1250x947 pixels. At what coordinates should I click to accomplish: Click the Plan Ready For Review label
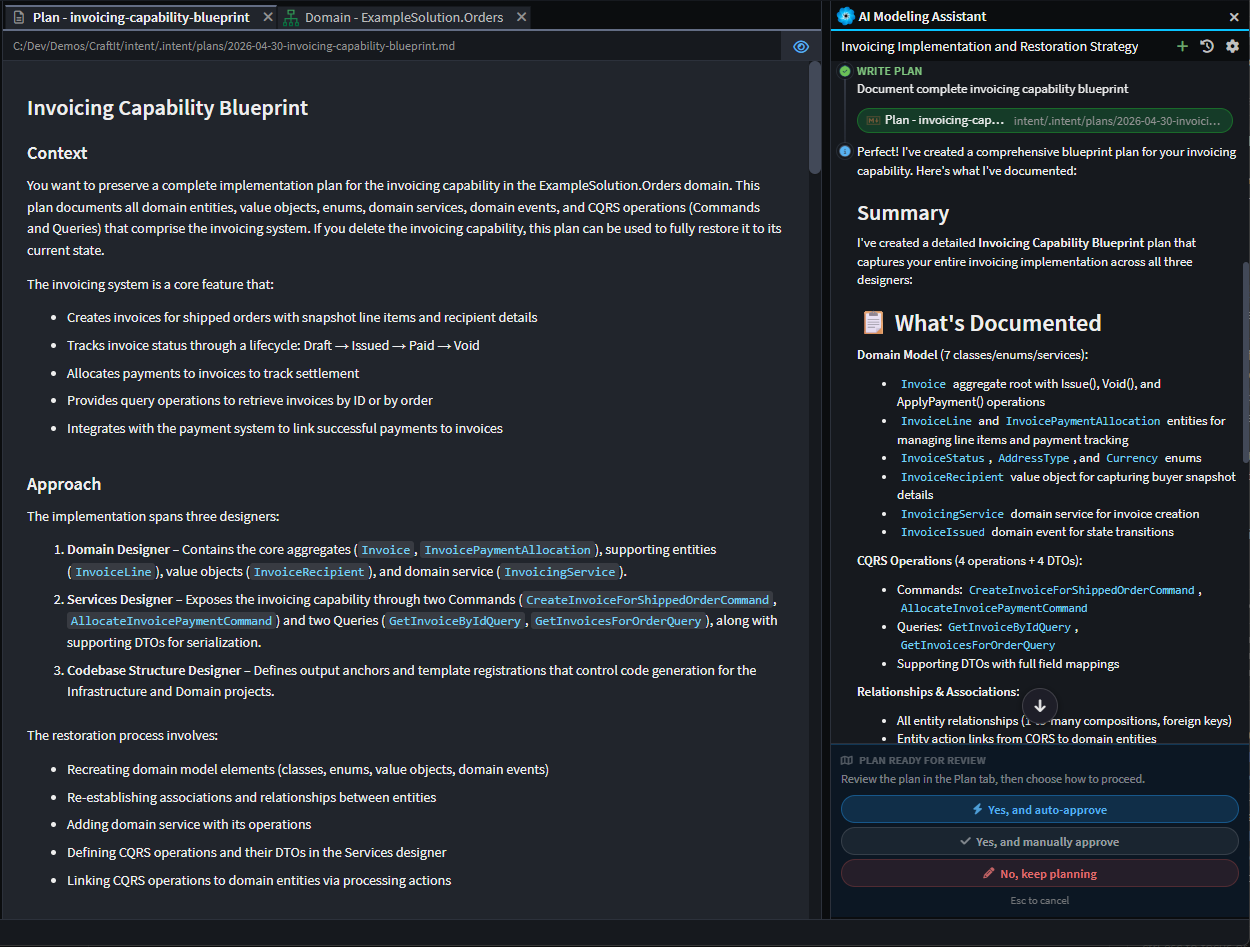coord(922,760)
